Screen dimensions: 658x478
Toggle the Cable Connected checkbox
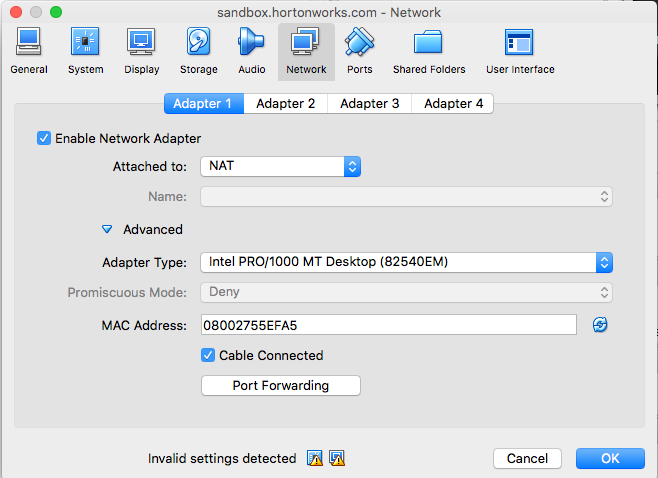point(208,355)
